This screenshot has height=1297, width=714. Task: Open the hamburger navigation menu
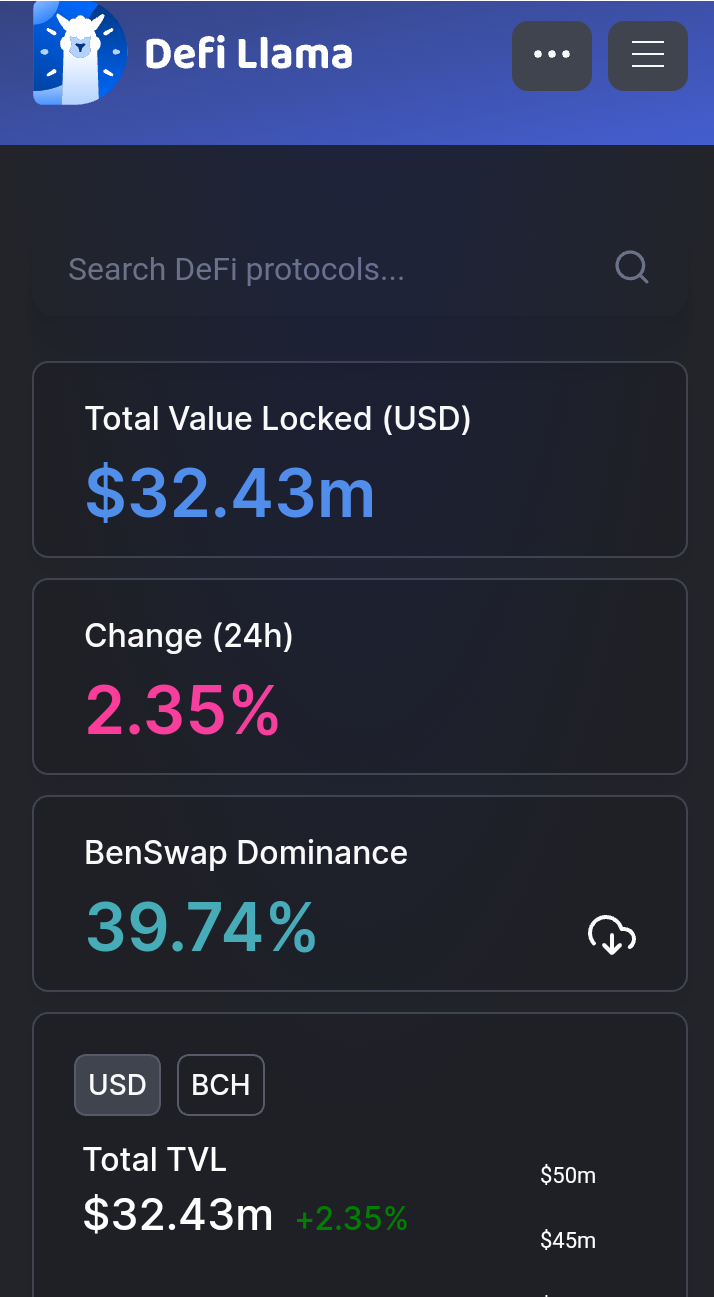[x=648, y=56]
